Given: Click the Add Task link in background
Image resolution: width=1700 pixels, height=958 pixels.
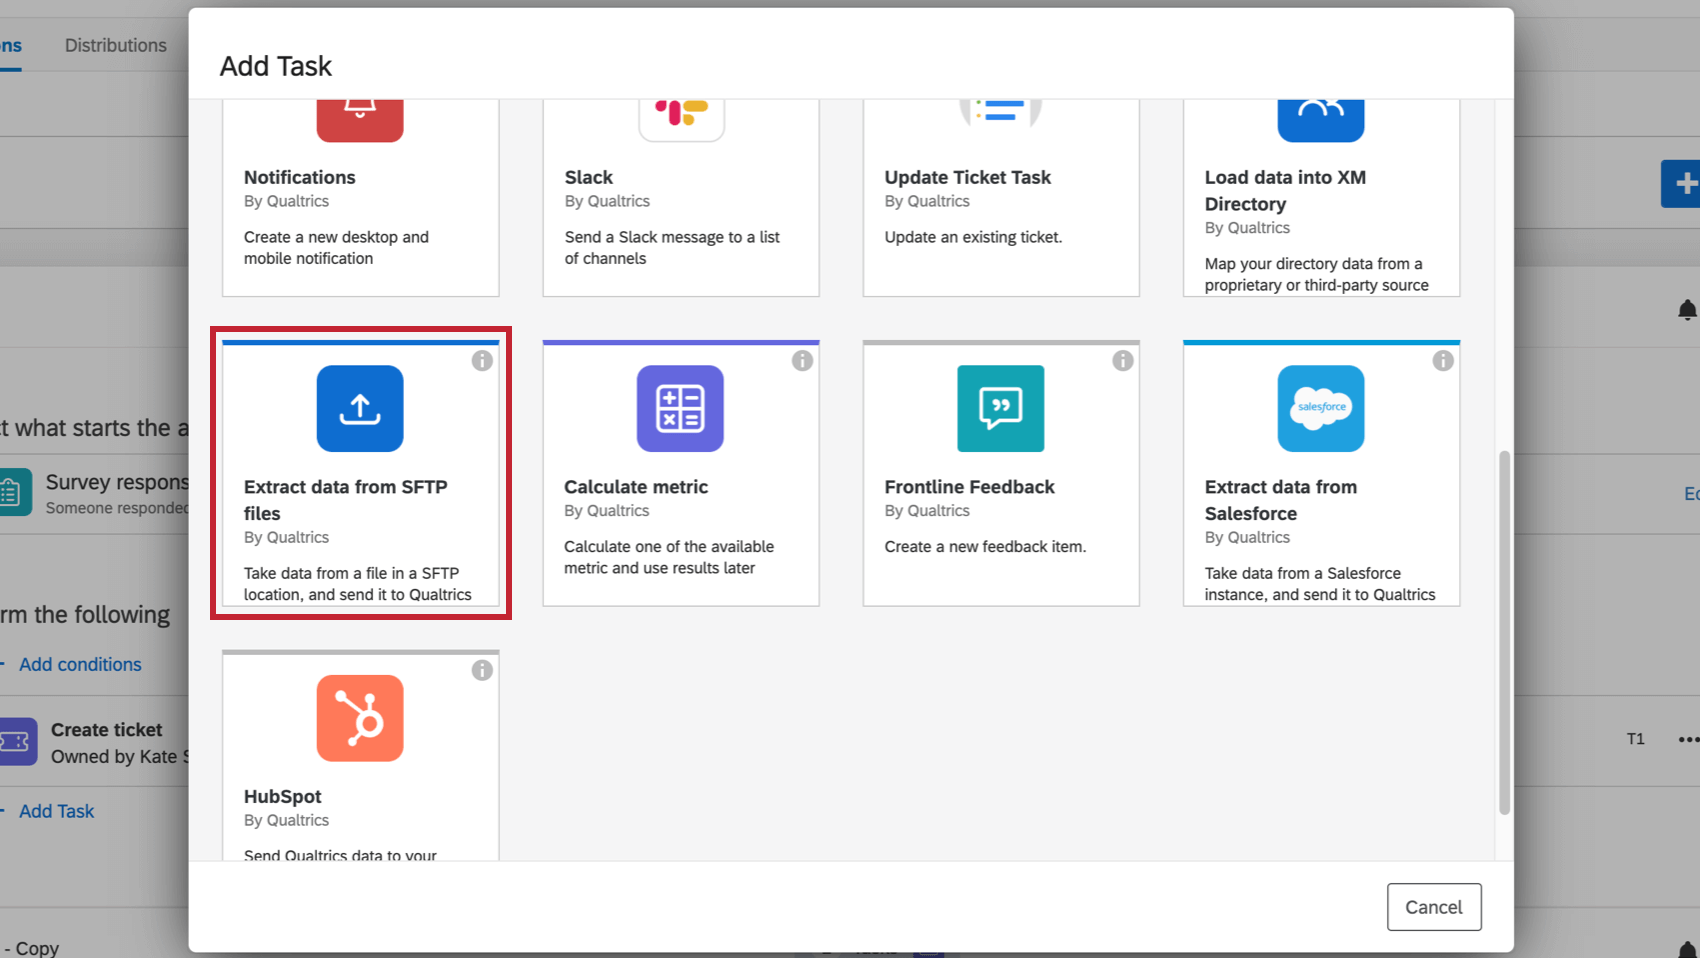Looking at the screenshot, I should point(56,811).
